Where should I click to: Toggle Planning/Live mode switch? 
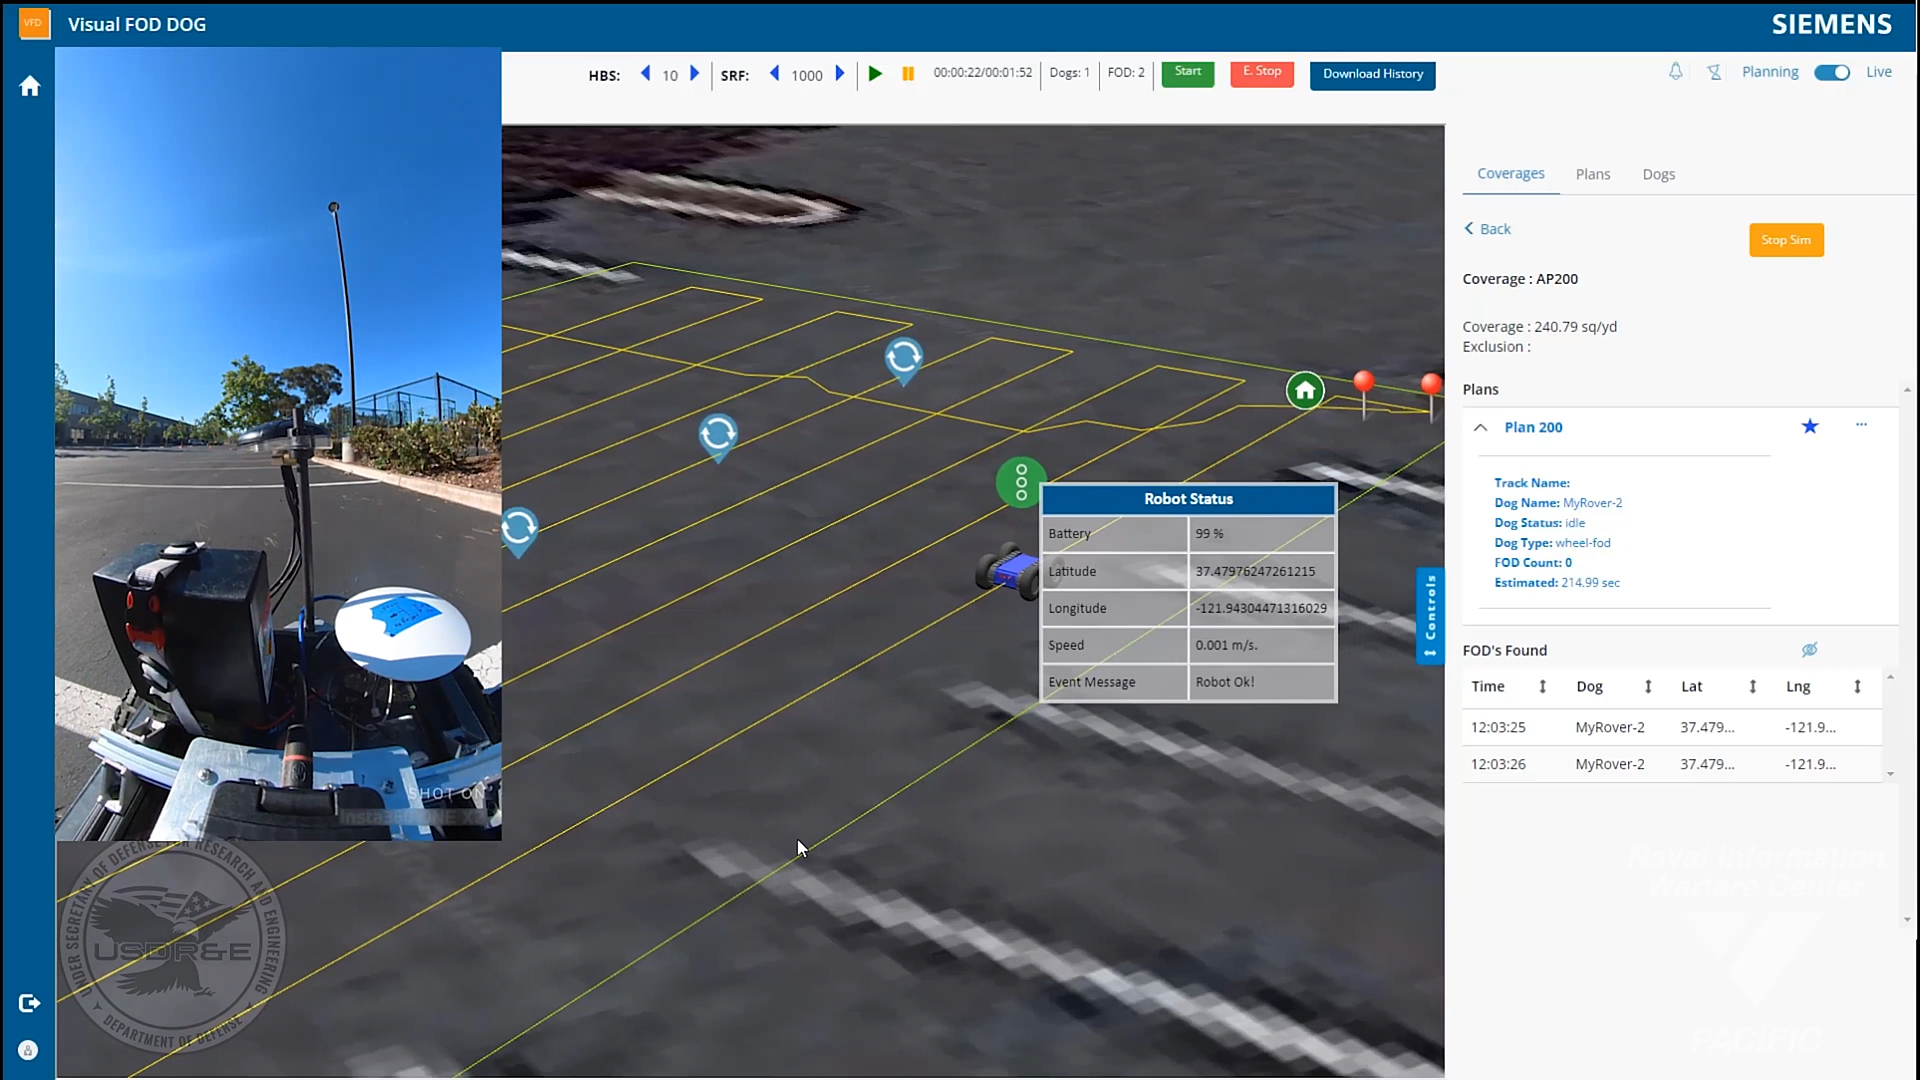pyautogui.click(x=1832, y=73)
